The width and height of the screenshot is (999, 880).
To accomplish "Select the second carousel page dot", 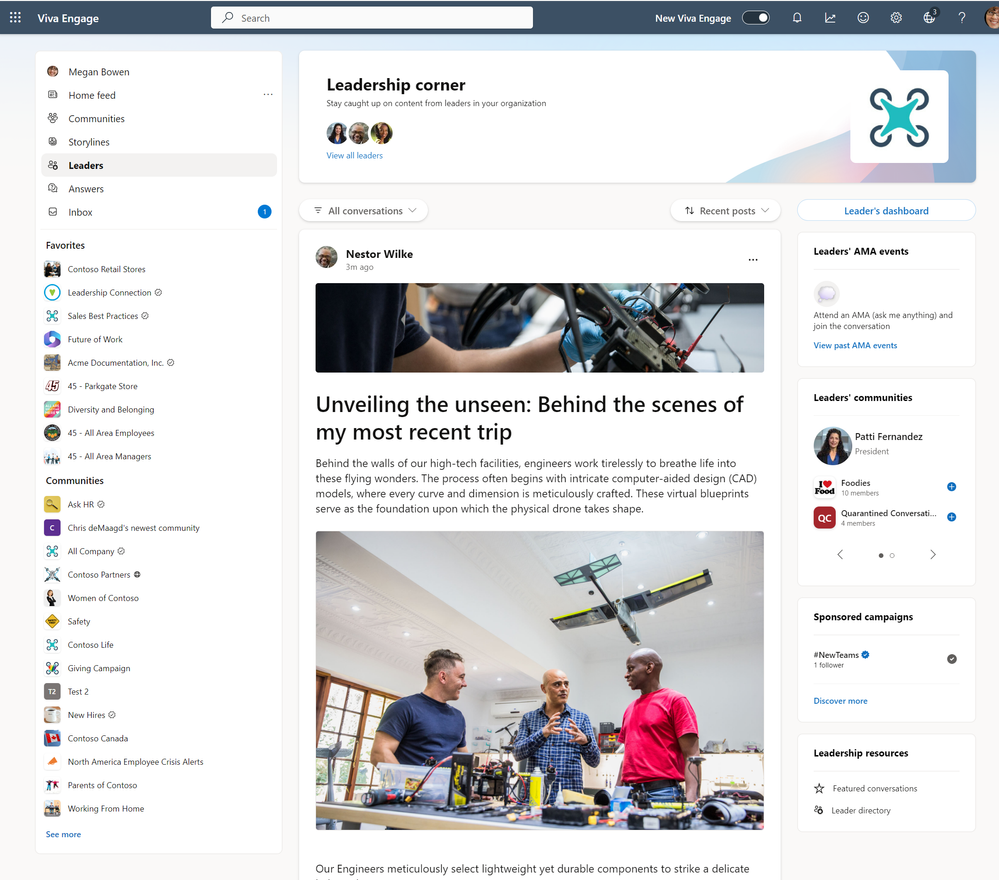I will pos(892,556).
